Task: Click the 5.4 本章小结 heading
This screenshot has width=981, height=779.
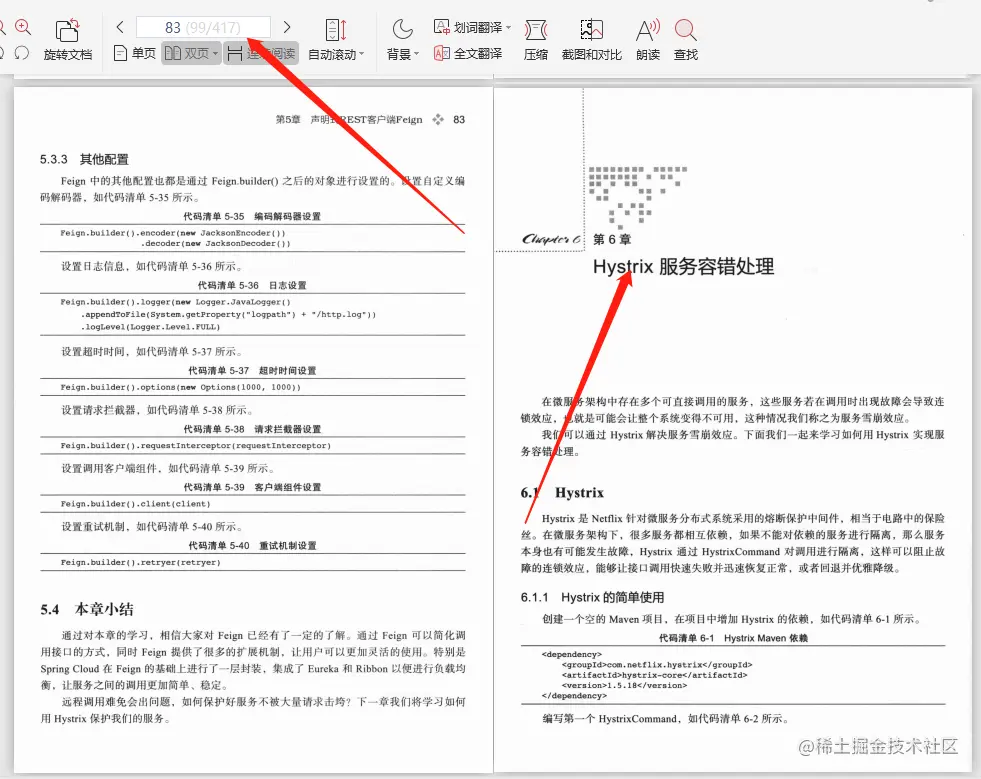Action: tap(87, 609)
